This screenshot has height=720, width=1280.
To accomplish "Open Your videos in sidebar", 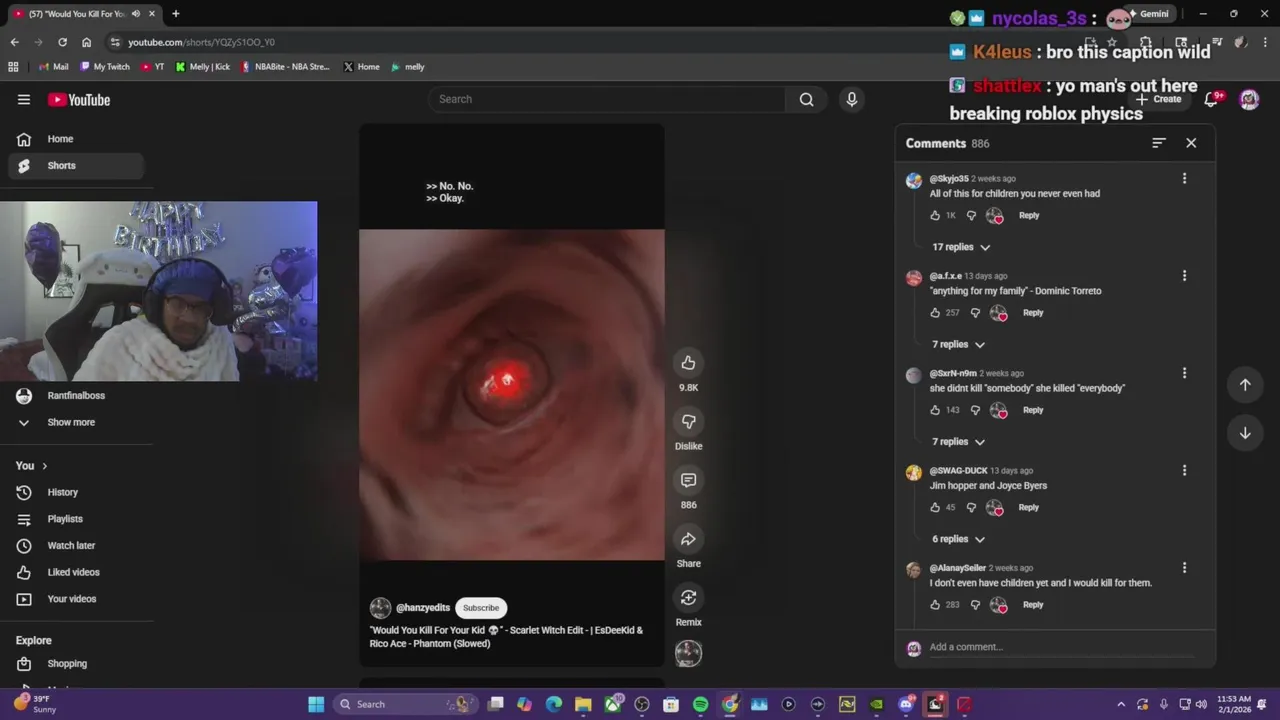I will 76,599.
